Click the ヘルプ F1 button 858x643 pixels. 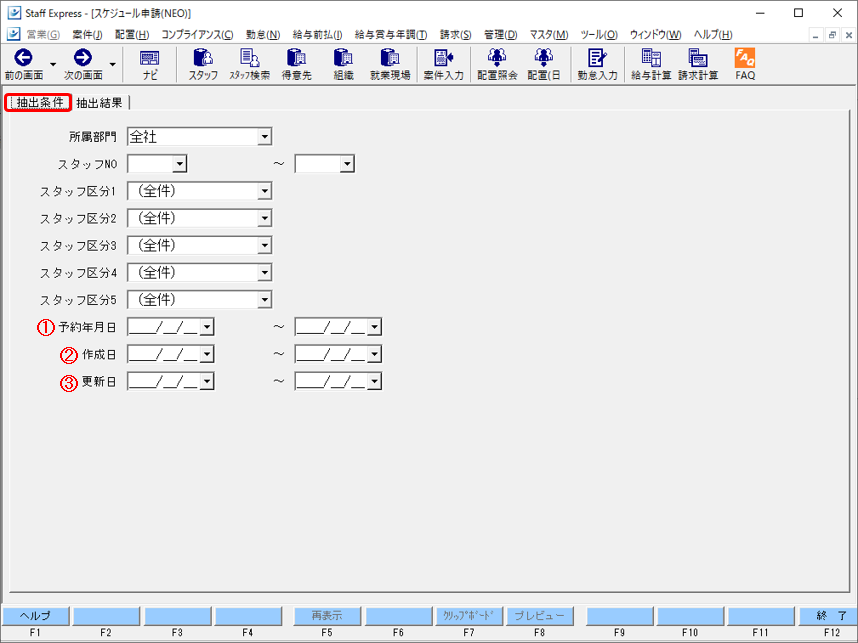36,616
